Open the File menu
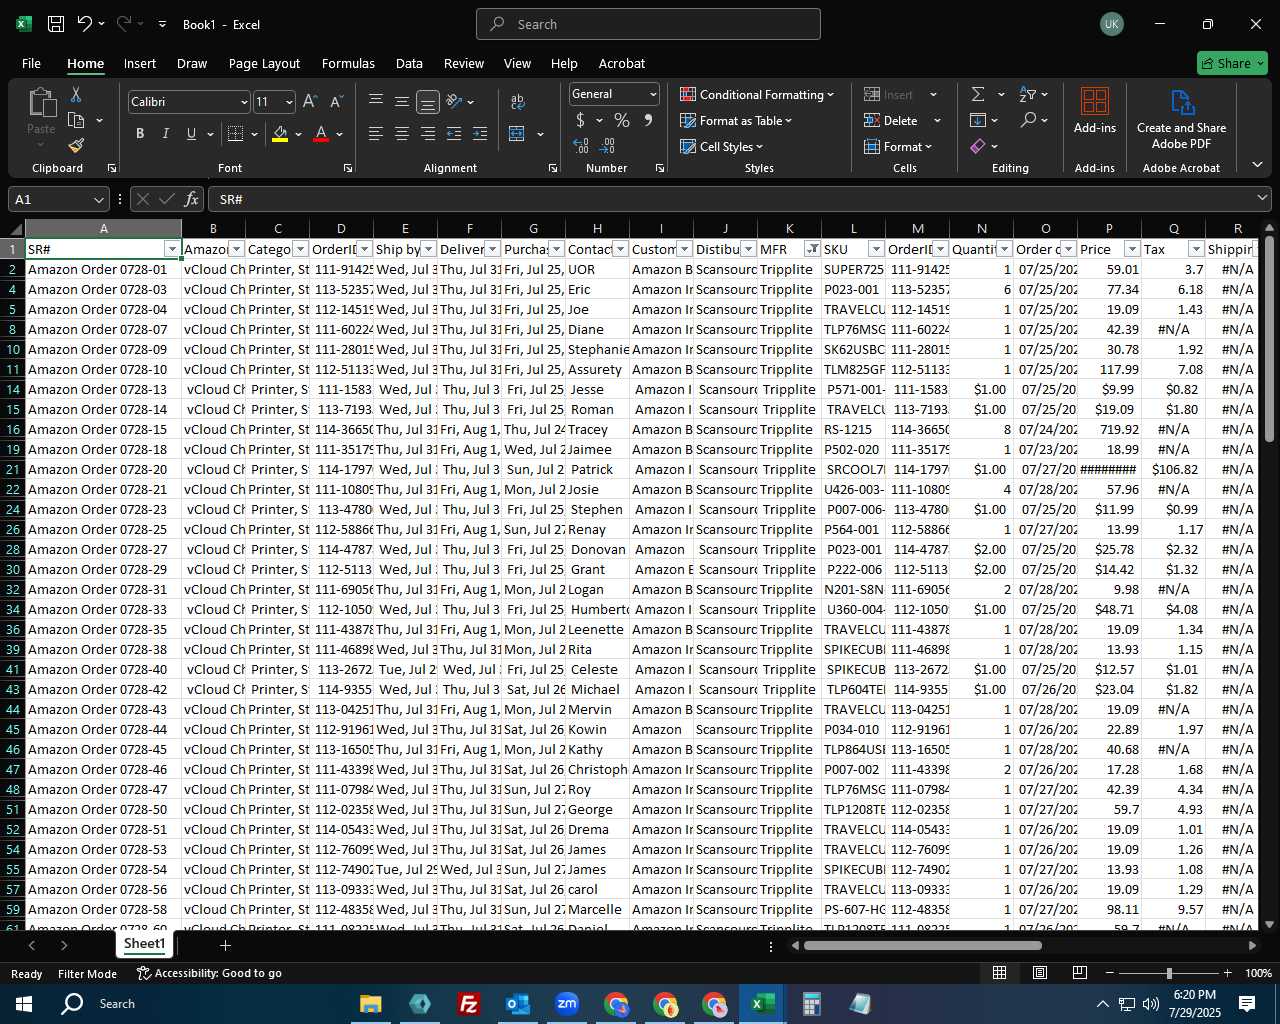This screenshot has height=1024, width=1280. point(31,63)
